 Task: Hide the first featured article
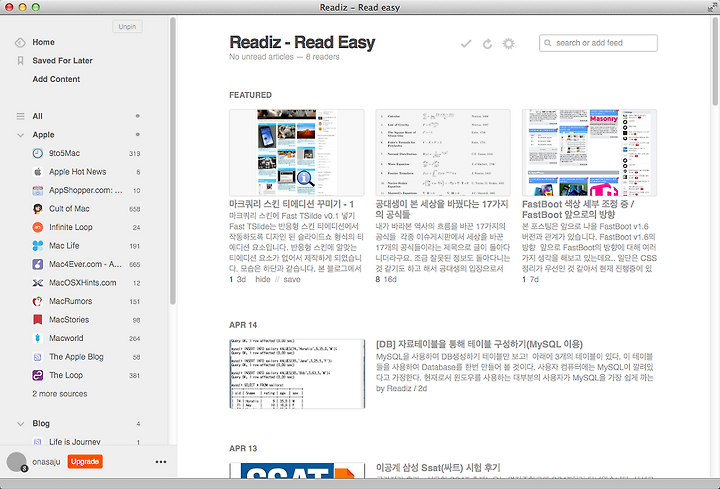click(263, 279)
